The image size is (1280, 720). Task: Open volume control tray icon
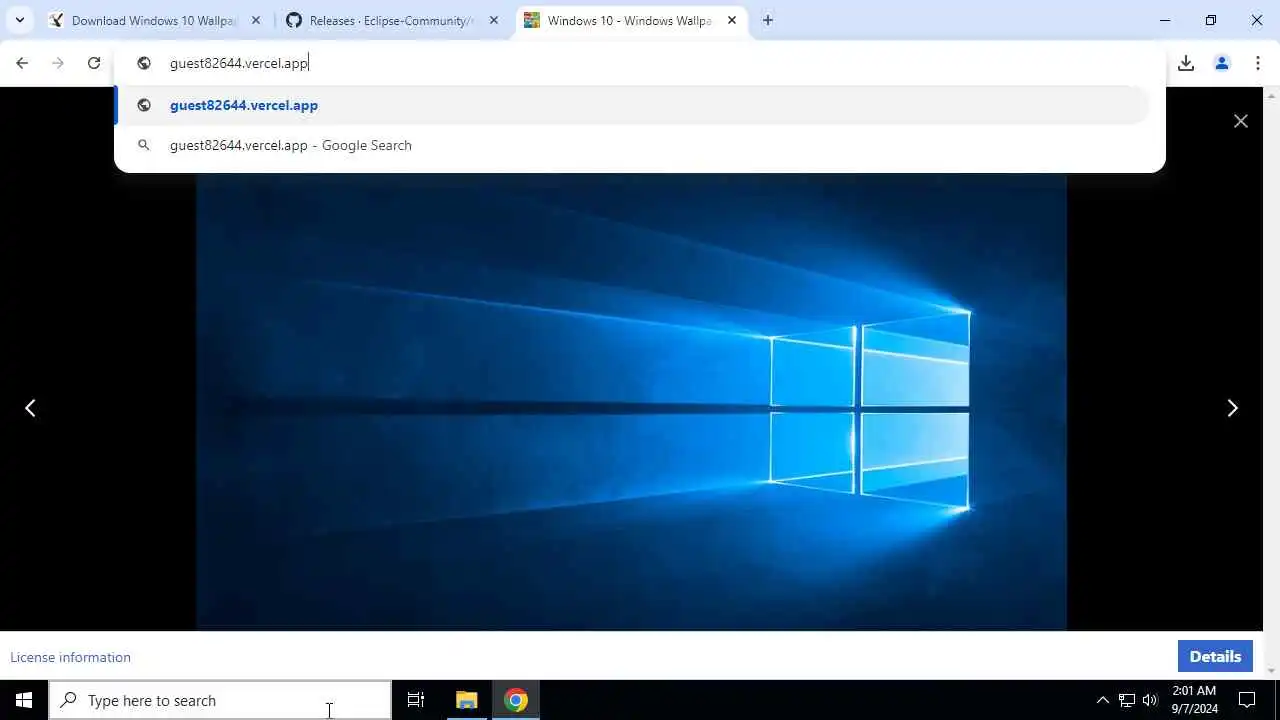click(1150, 700)
